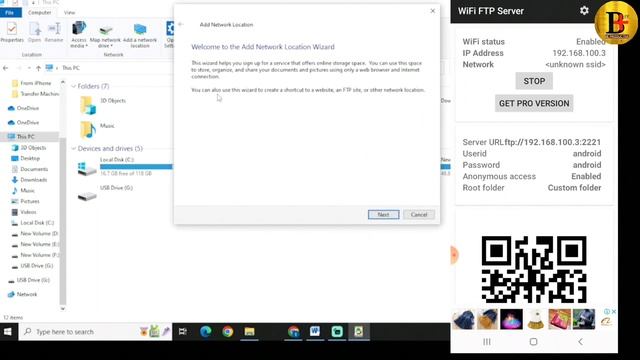
Task: Select Local Disk (C:) drive icon
Action: coord(87,169)
